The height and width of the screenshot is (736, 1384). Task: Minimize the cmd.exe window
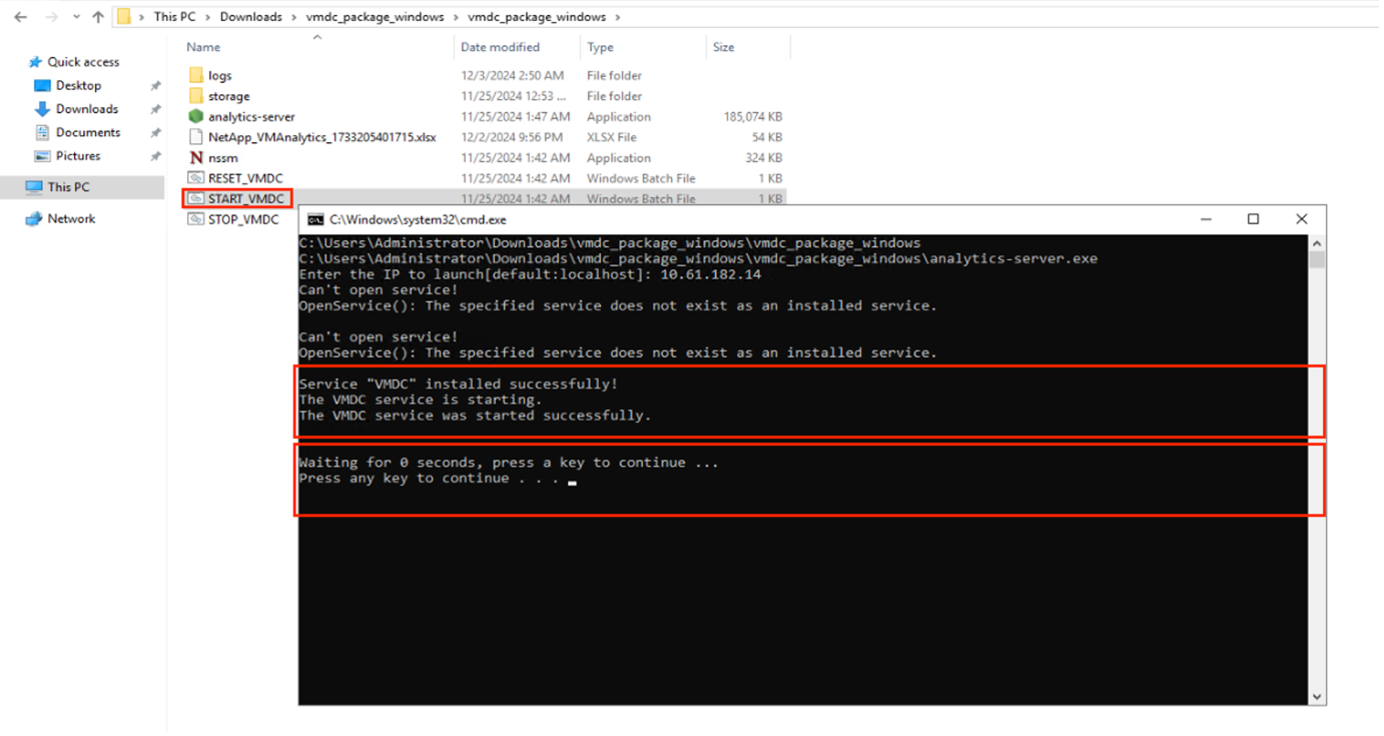tap(1206, 219)
